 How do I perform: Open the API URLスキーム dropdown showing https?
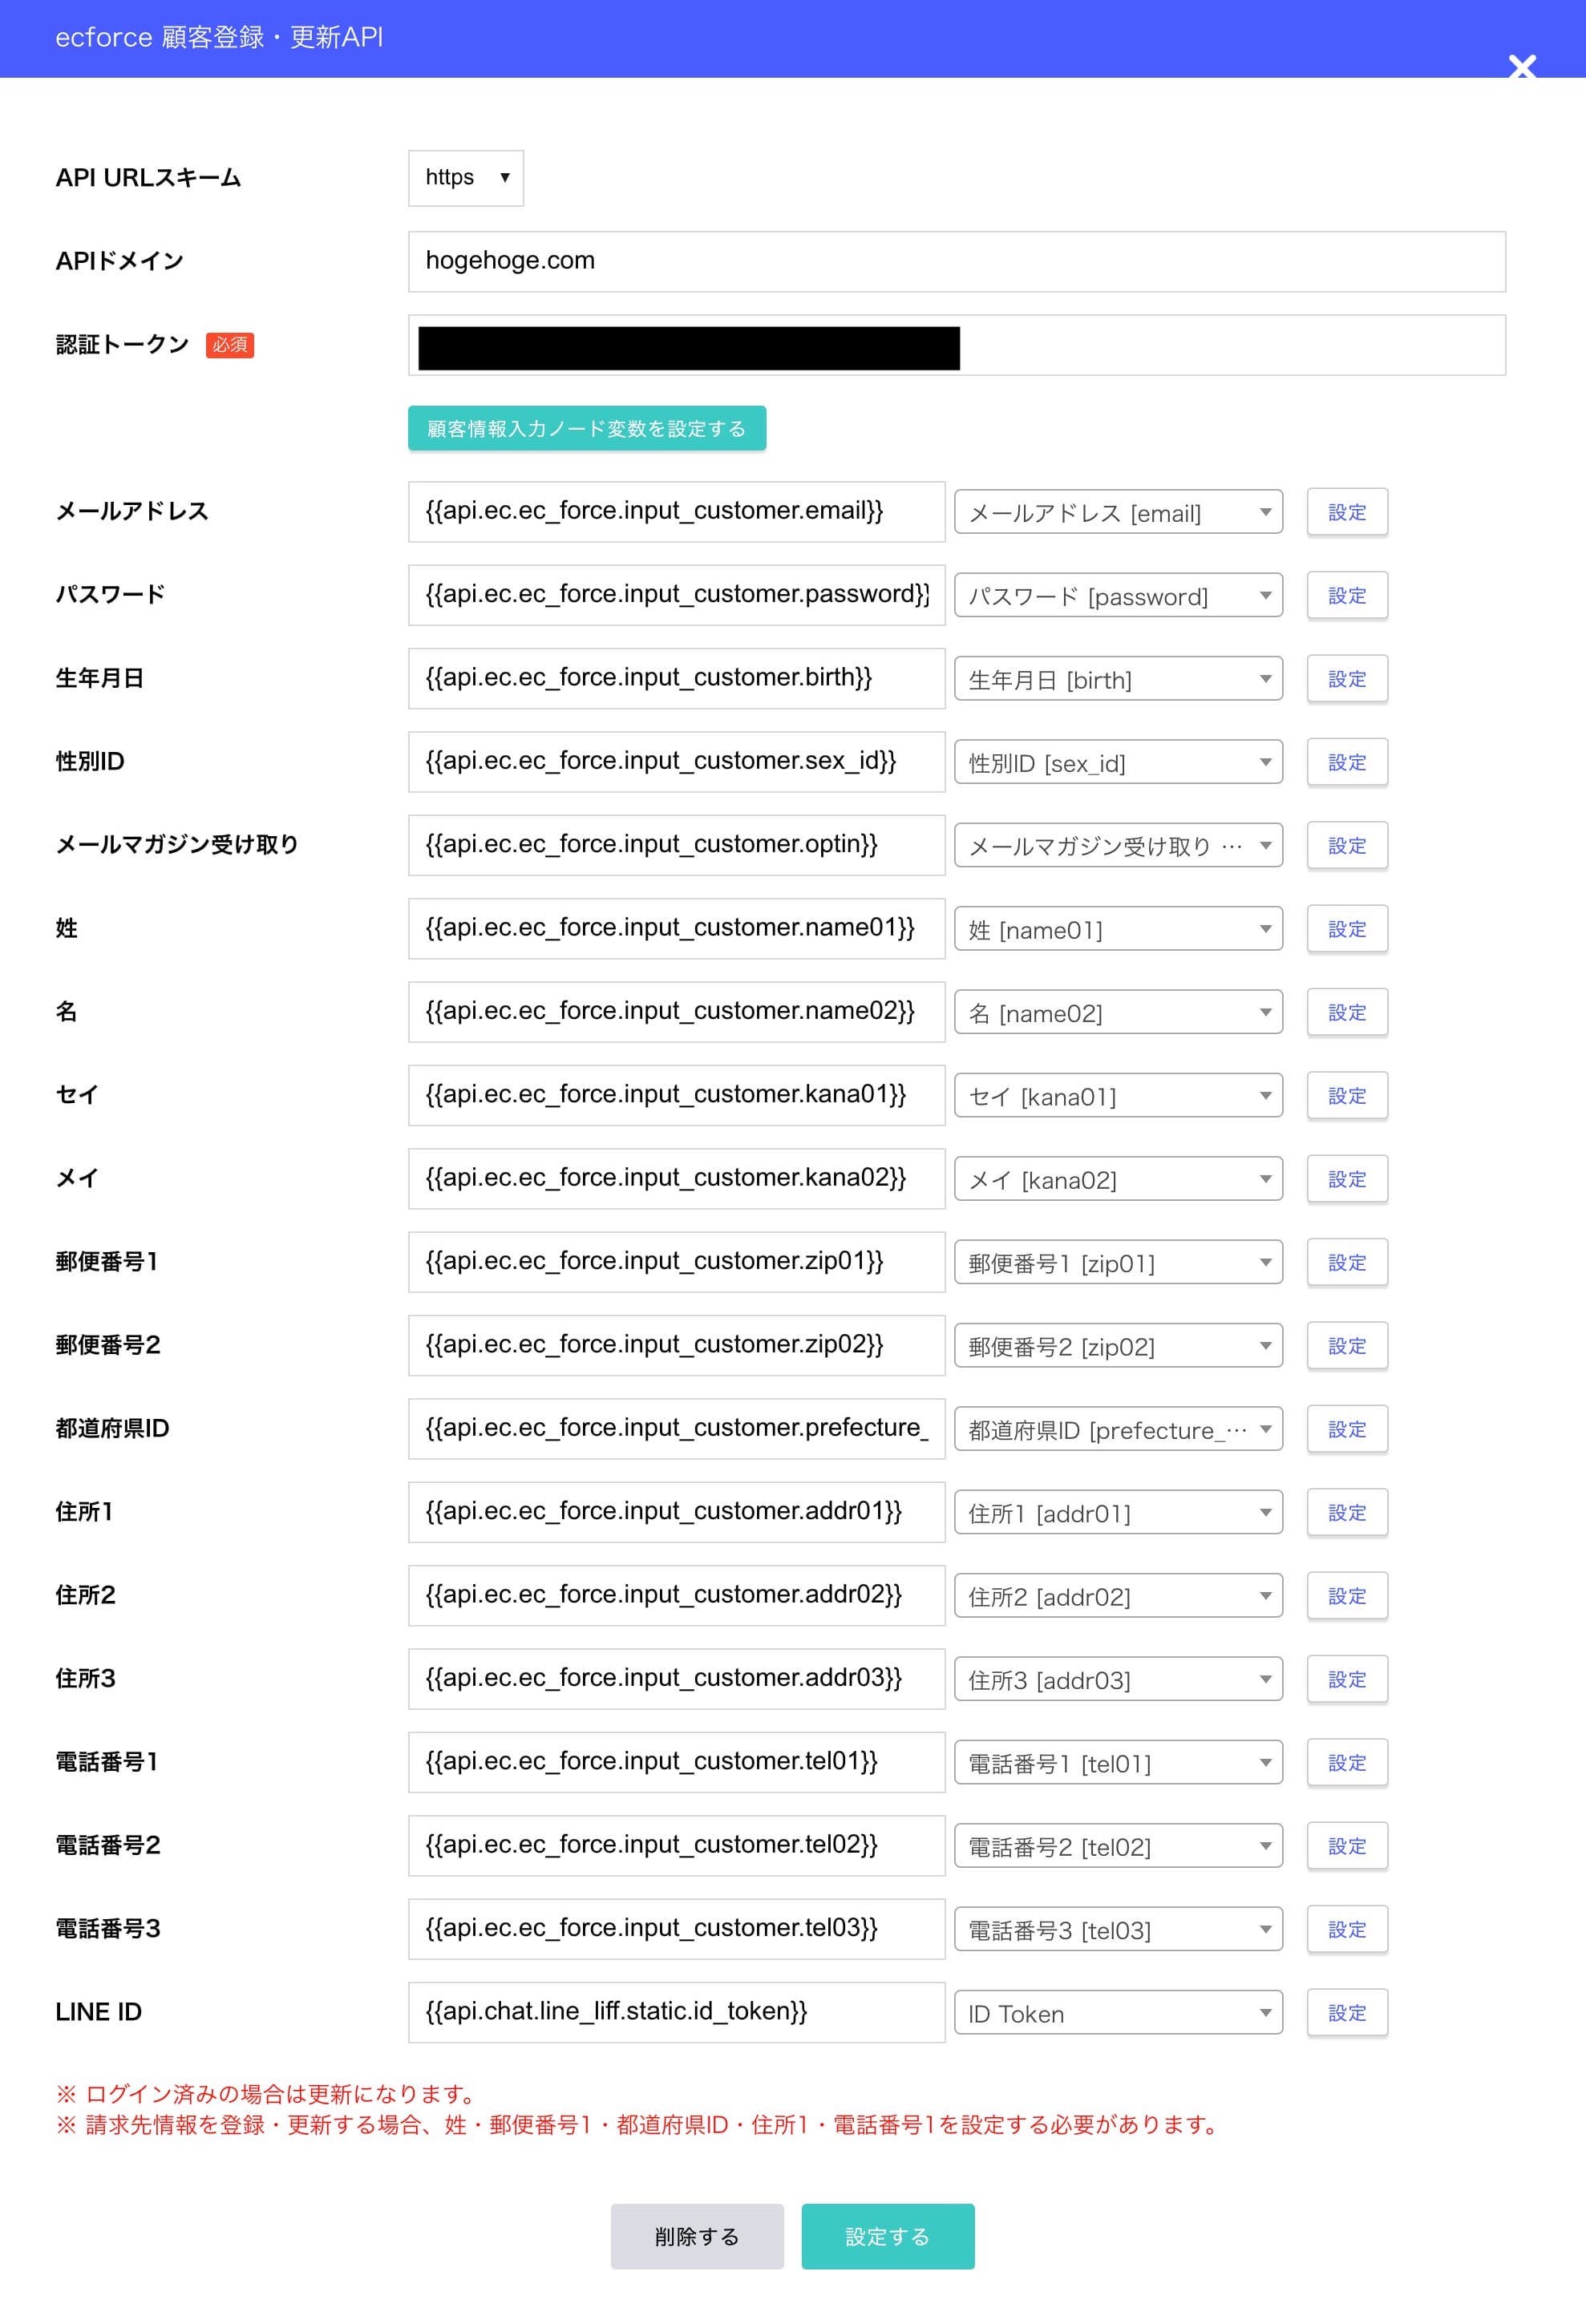pos(465,177)
